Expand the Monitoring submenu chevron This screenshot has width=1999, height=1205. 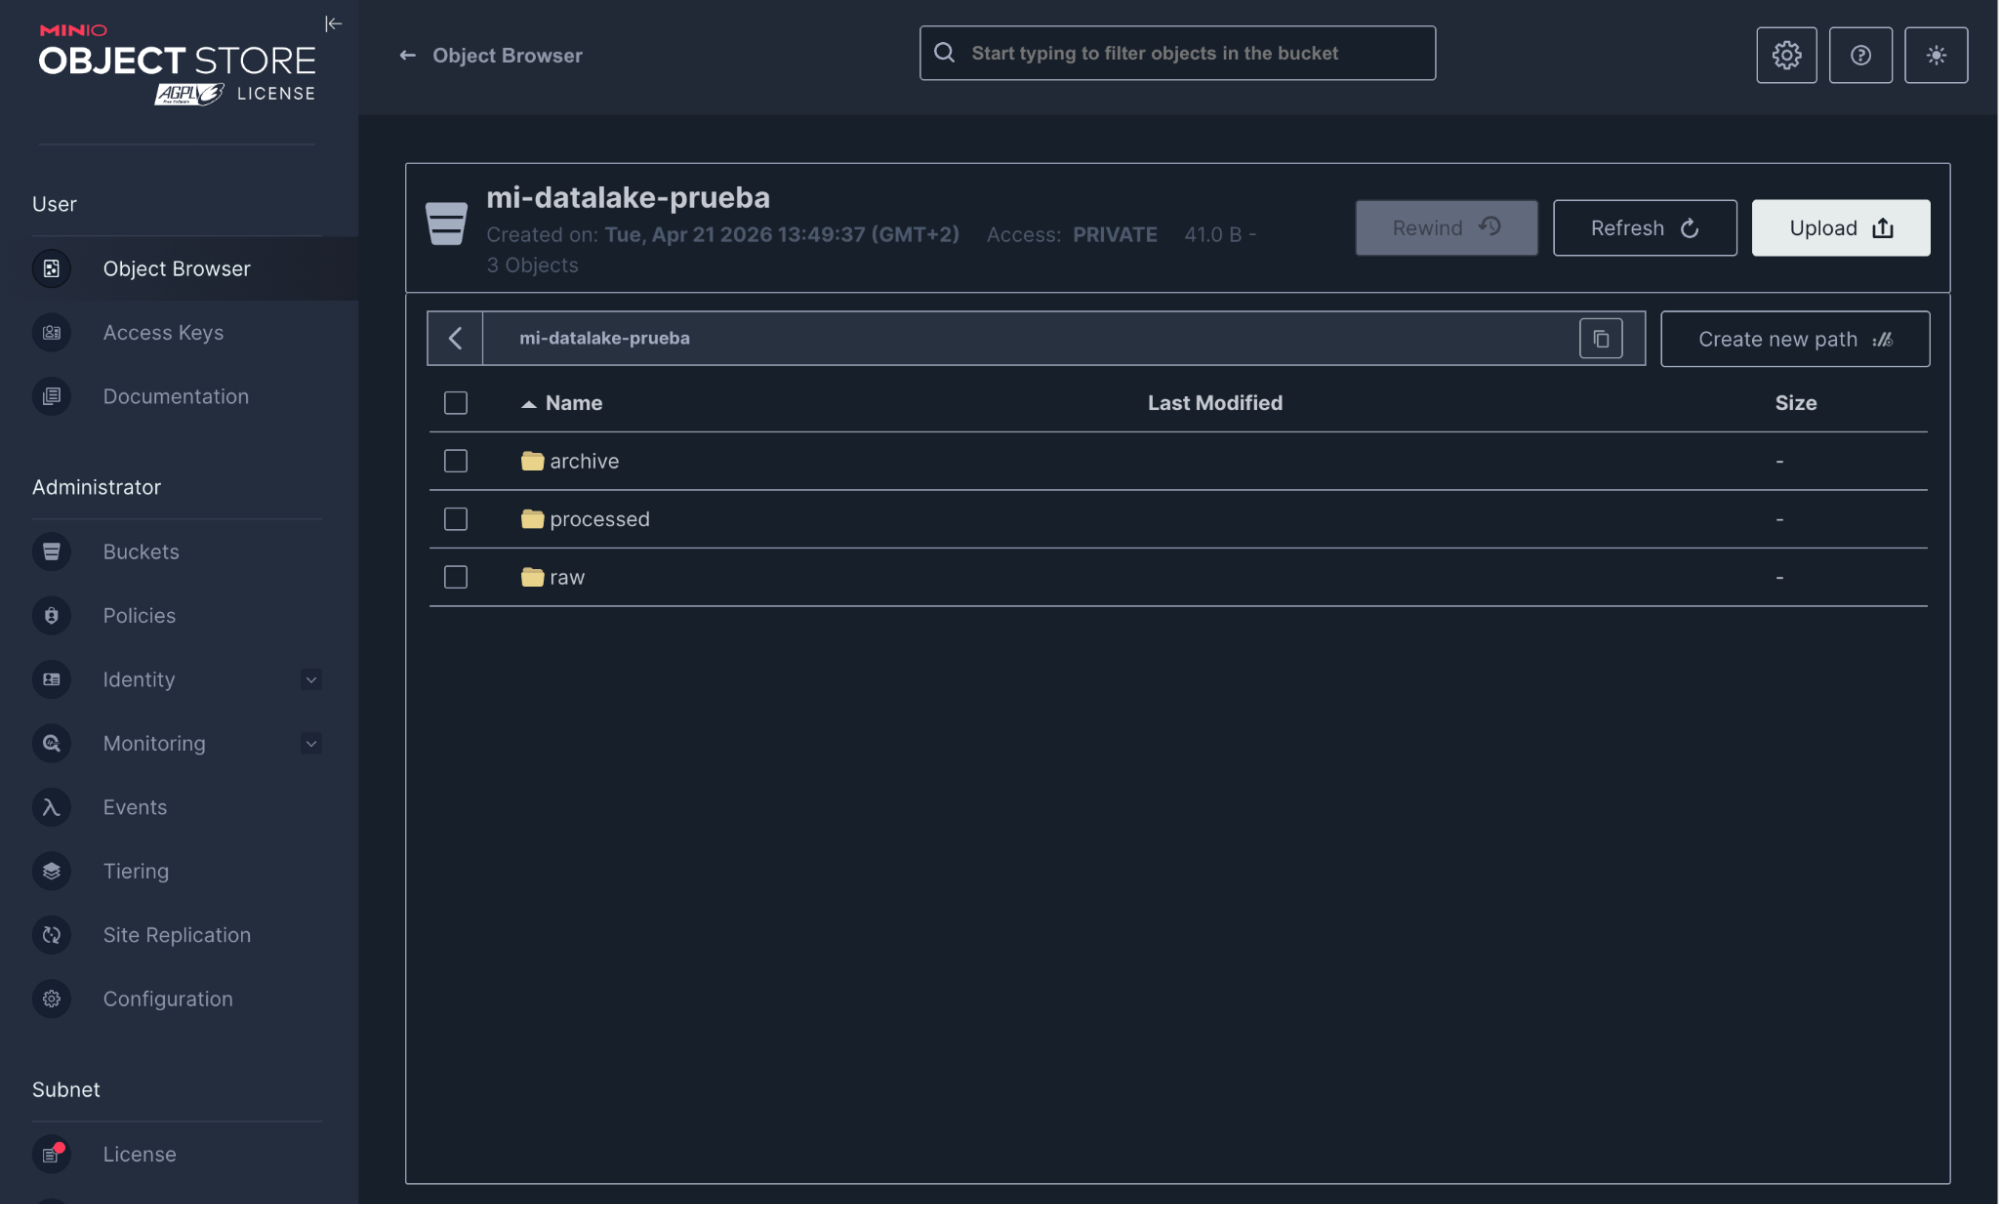coord(311,744)
